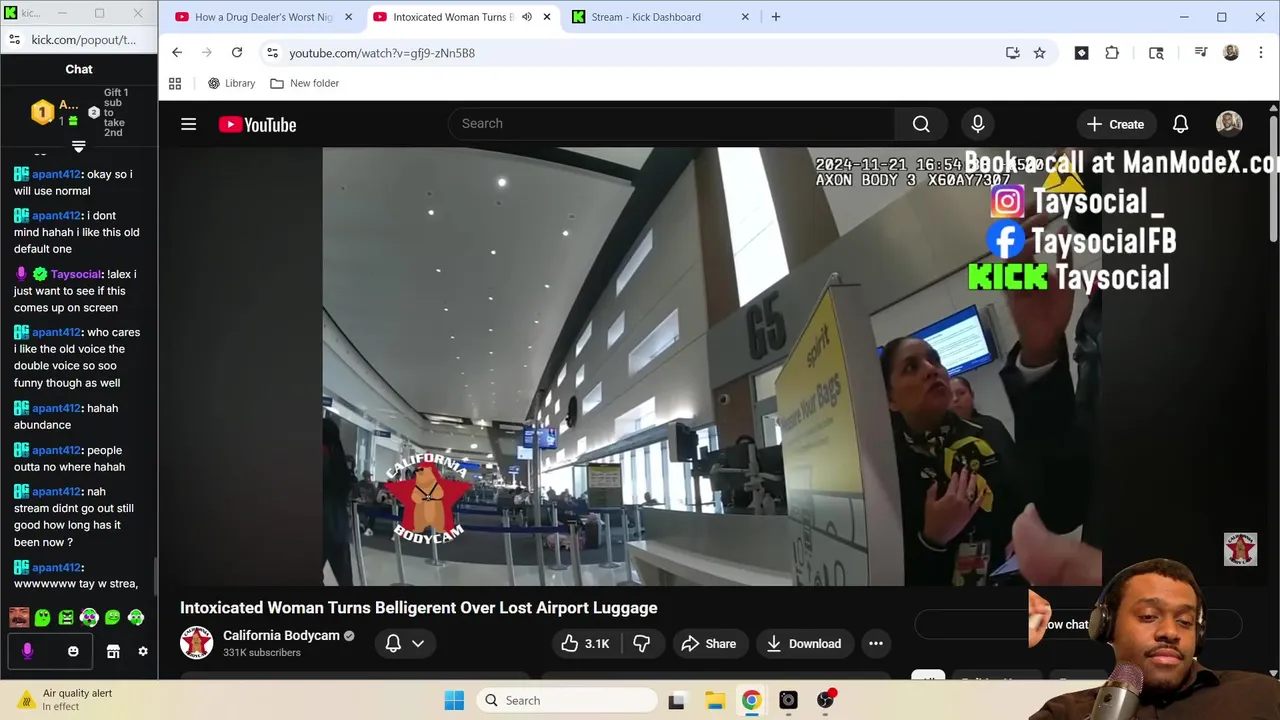Open emote picker smiley in Kick chat
Image resolution: width=1280 pixels, height=720 pixels.
(73, 651)
